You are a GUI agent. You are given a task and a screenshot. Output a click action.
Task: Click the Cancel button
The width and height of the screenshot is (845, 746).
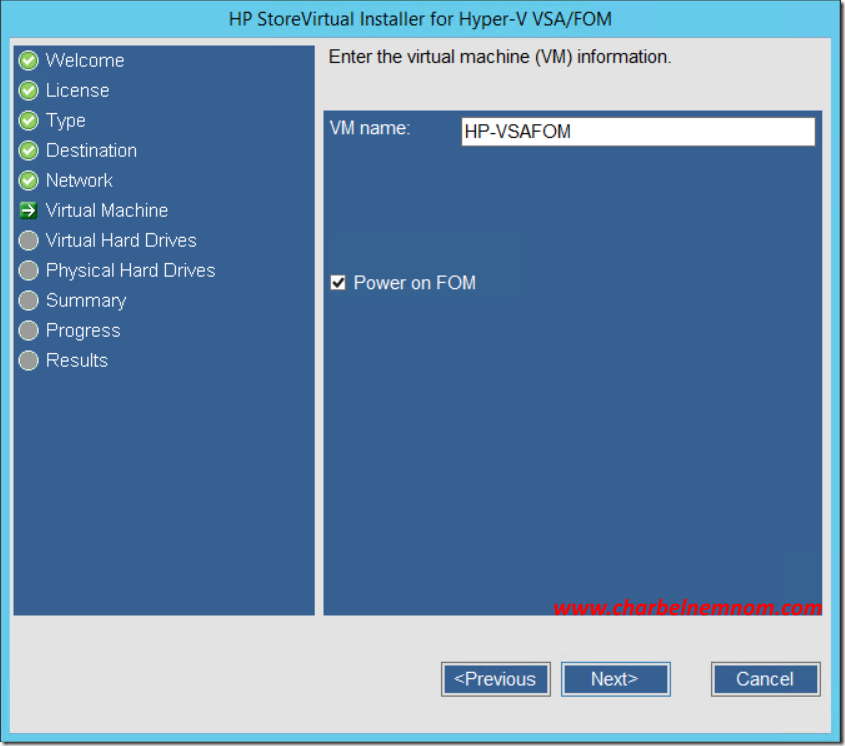[x=765, y=679]
